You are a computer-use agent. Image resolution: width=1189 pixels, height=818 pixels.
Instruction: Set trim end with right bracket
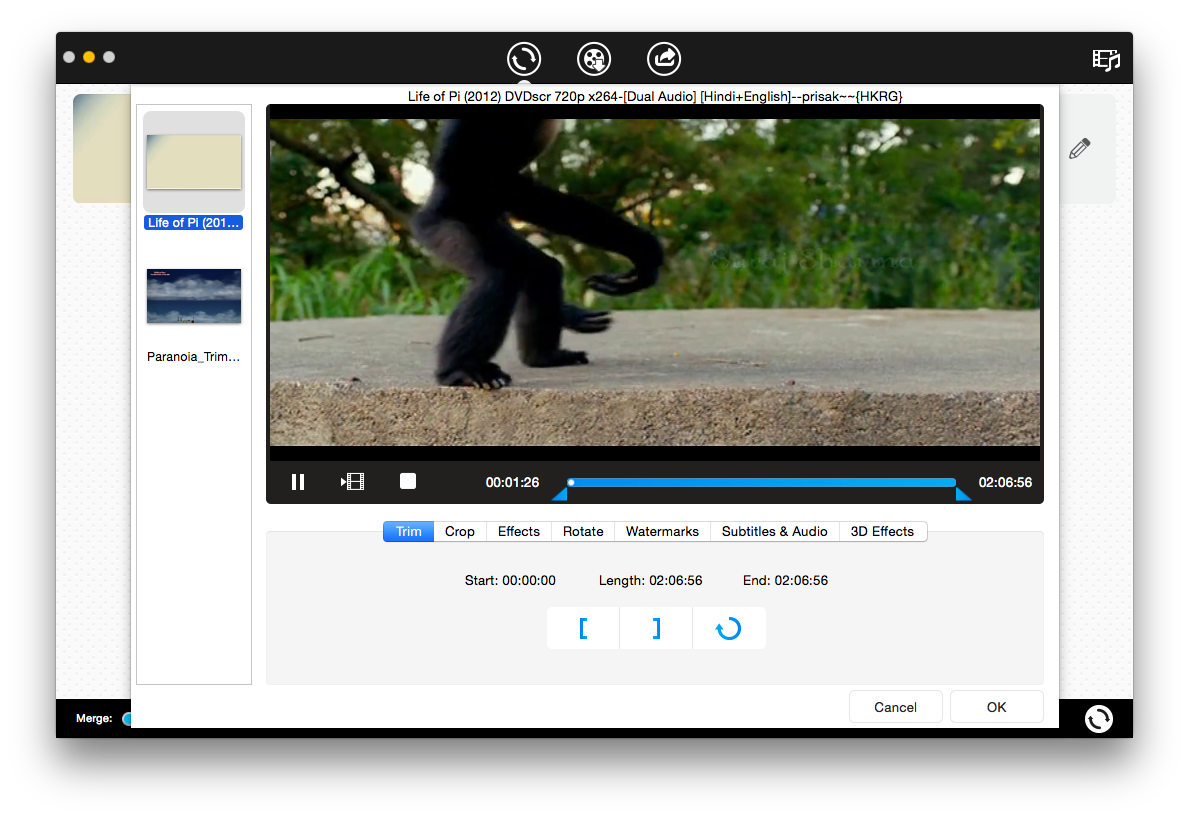point(656,629)
